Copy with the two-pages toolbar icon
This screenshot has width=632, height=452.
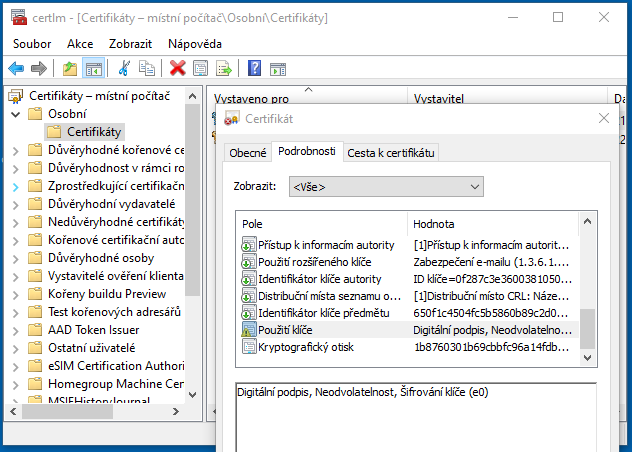point(147,68)
